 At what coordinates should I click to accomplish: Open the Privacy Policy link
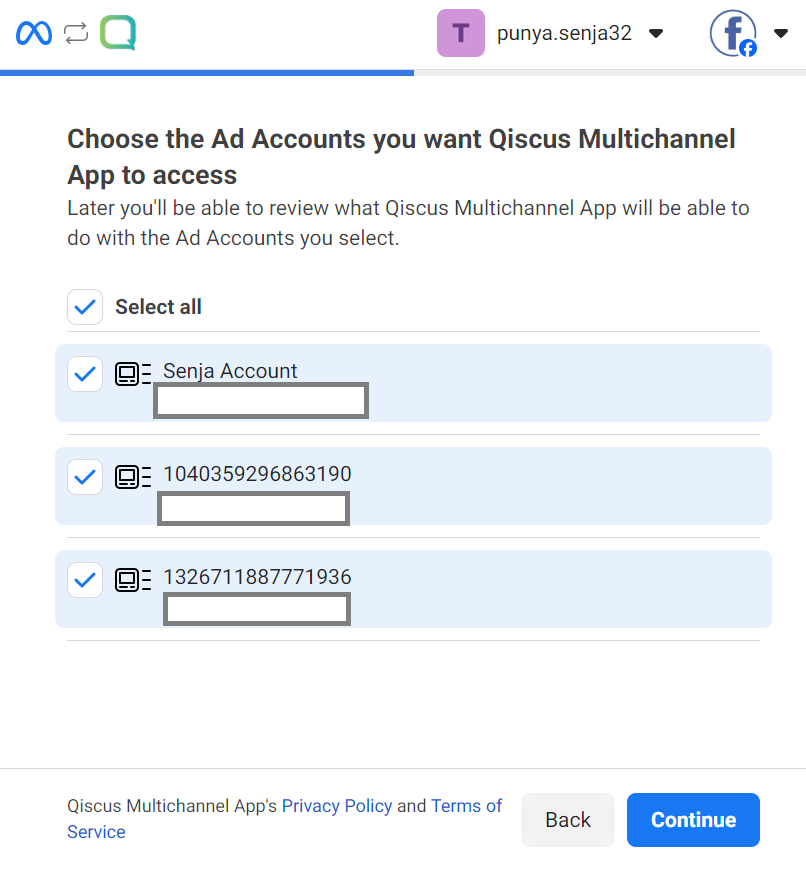coord(337,806)
